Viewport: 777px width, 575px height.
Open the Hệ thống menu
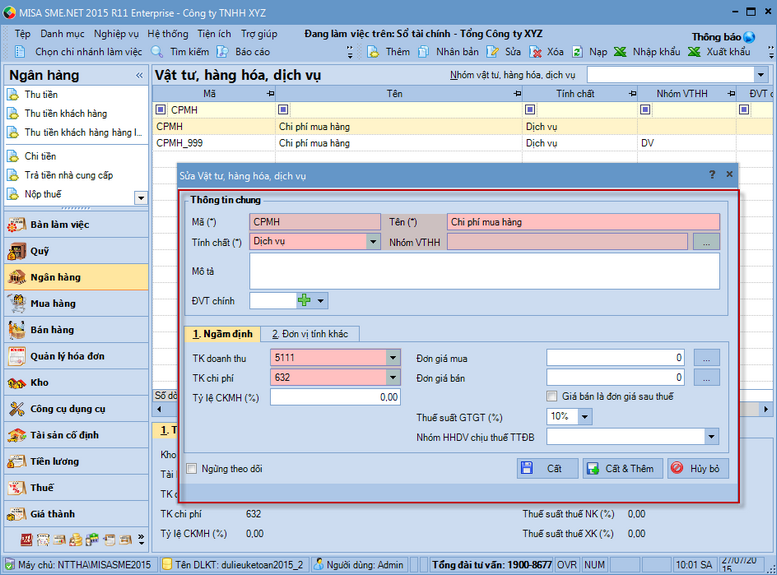pos(168,34)
